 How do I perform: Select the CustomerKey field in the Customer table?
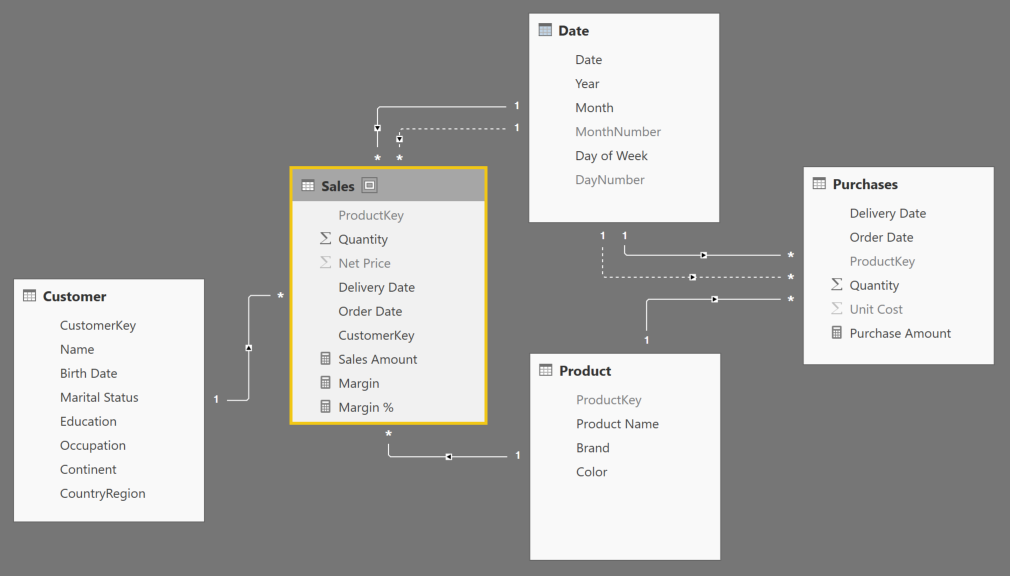pyautogui.click(x=97, y=325)
